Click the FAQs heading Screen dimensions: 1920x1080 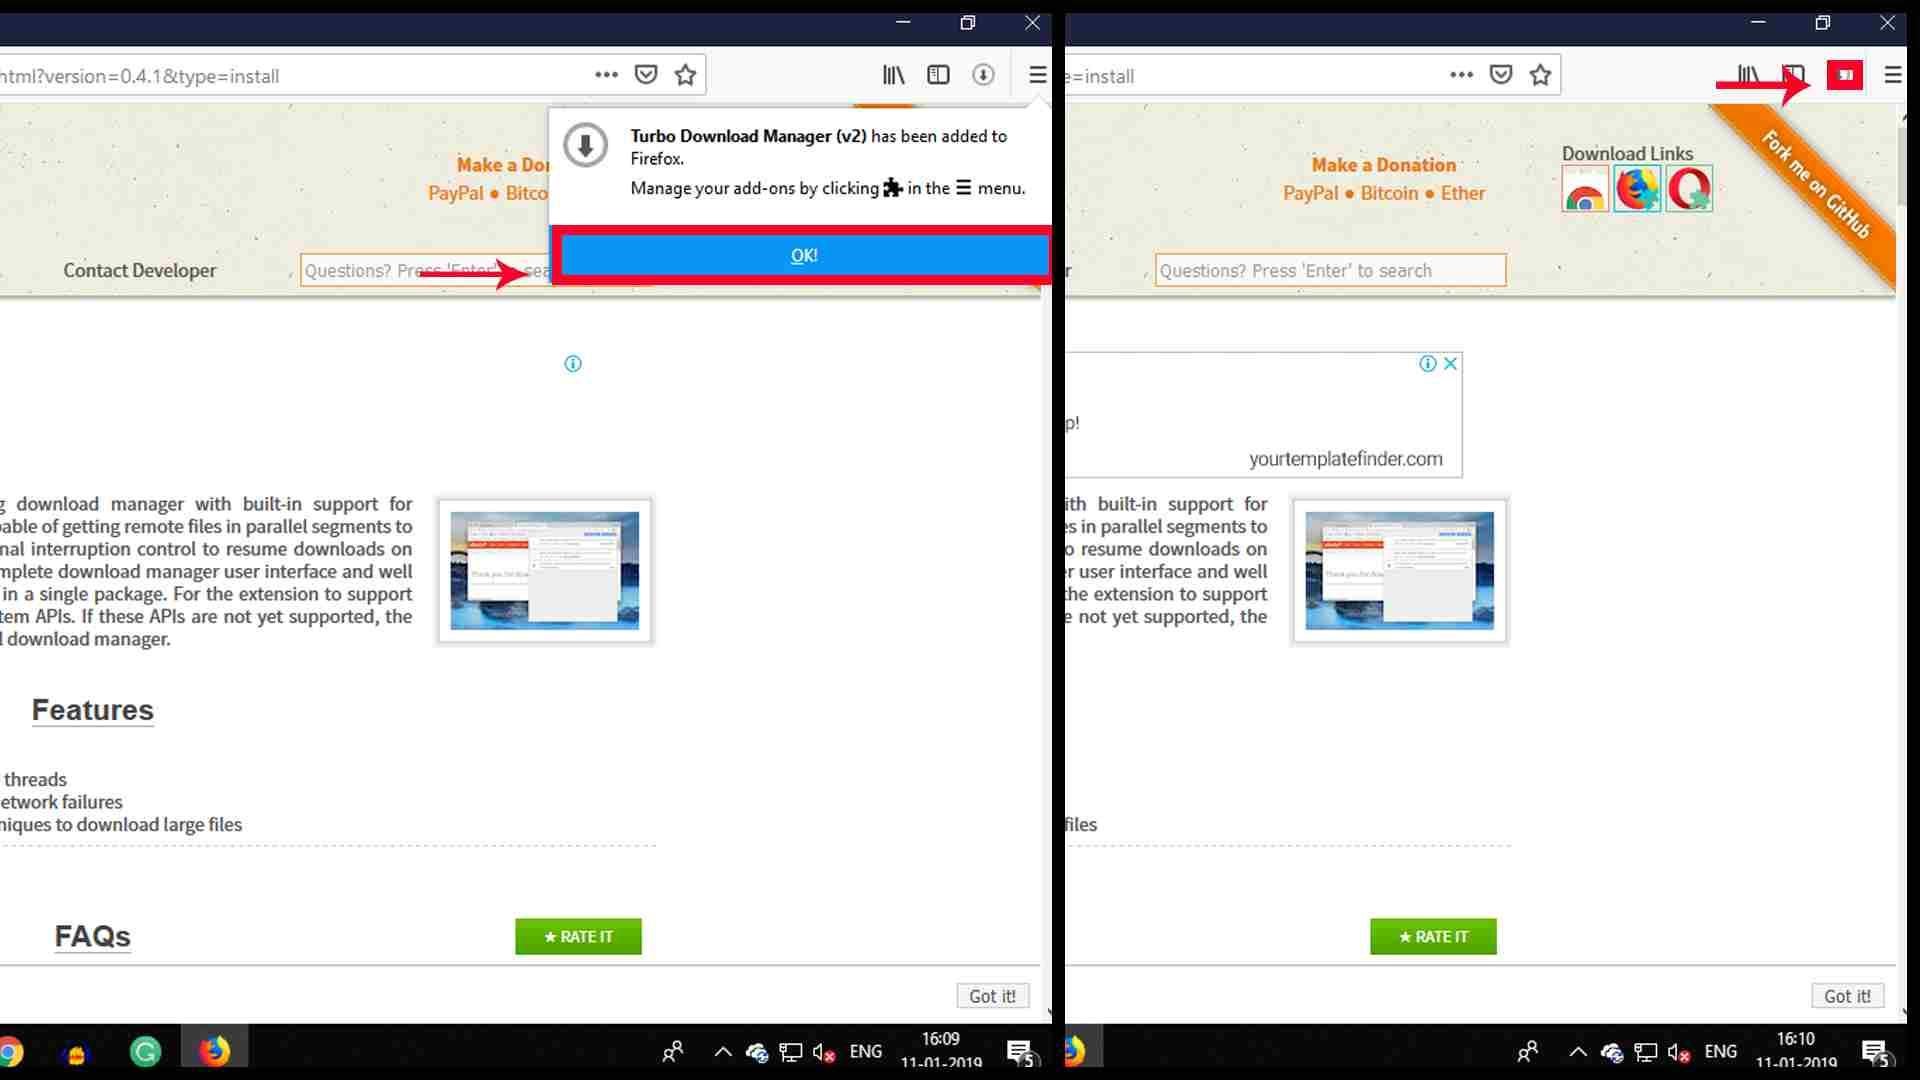tap(93, 937)
